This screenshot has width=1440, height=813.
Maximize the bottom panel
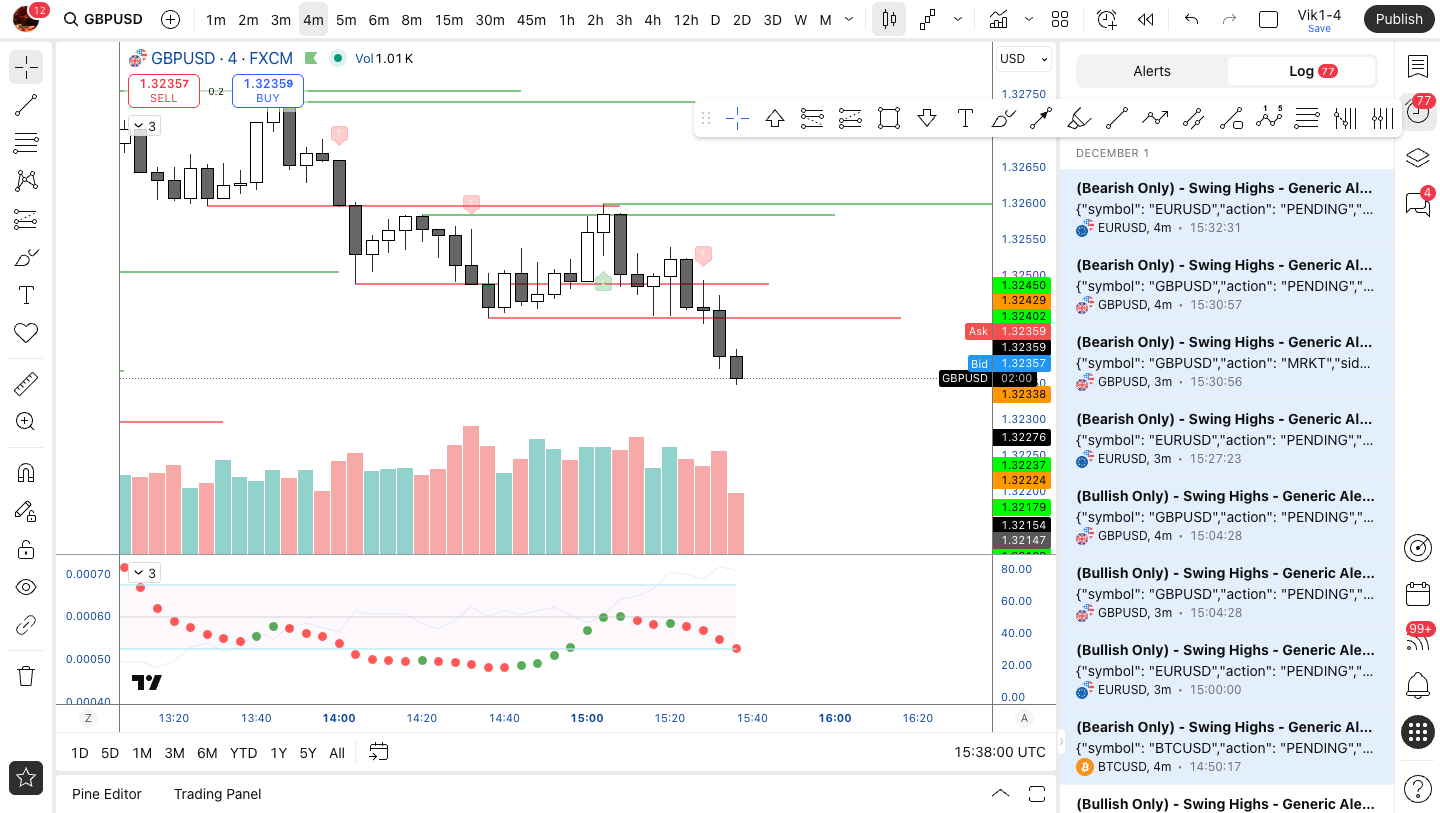point(1037,794)
